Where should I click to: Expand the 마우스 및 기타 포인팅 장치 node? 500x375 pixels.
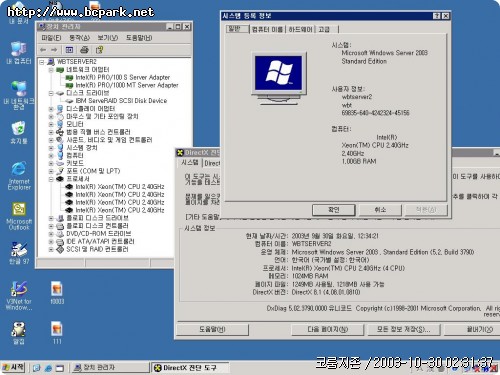tap(51, 116)
